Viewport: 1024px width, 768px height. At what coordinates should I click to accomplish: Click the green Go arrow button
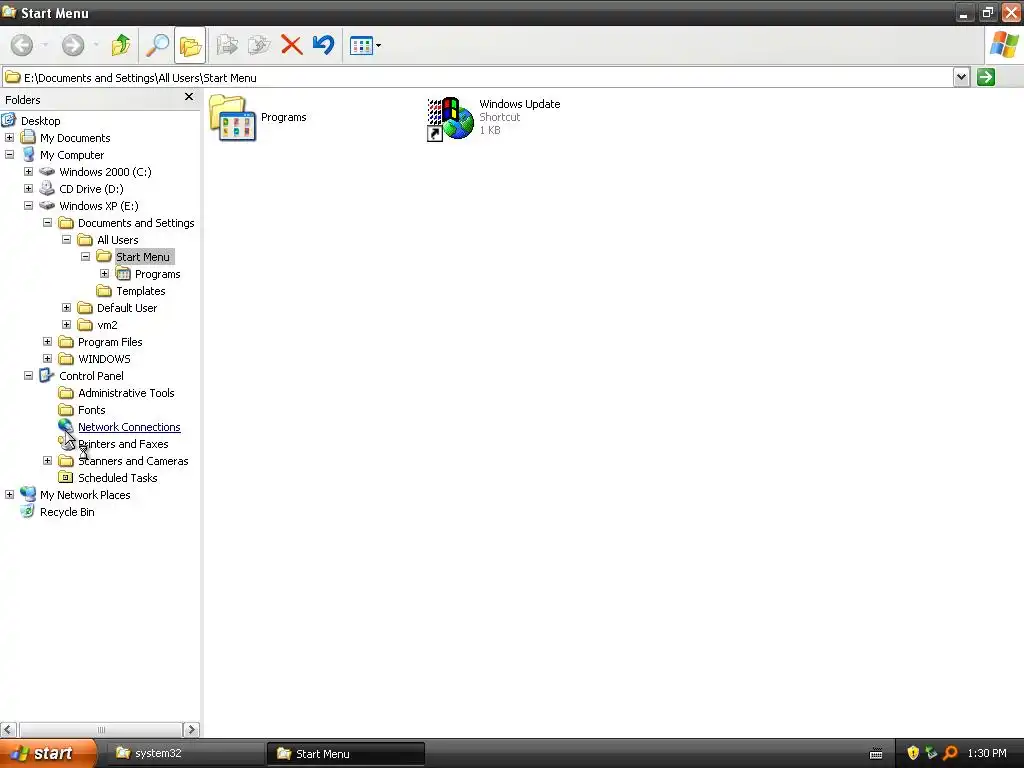986,77
